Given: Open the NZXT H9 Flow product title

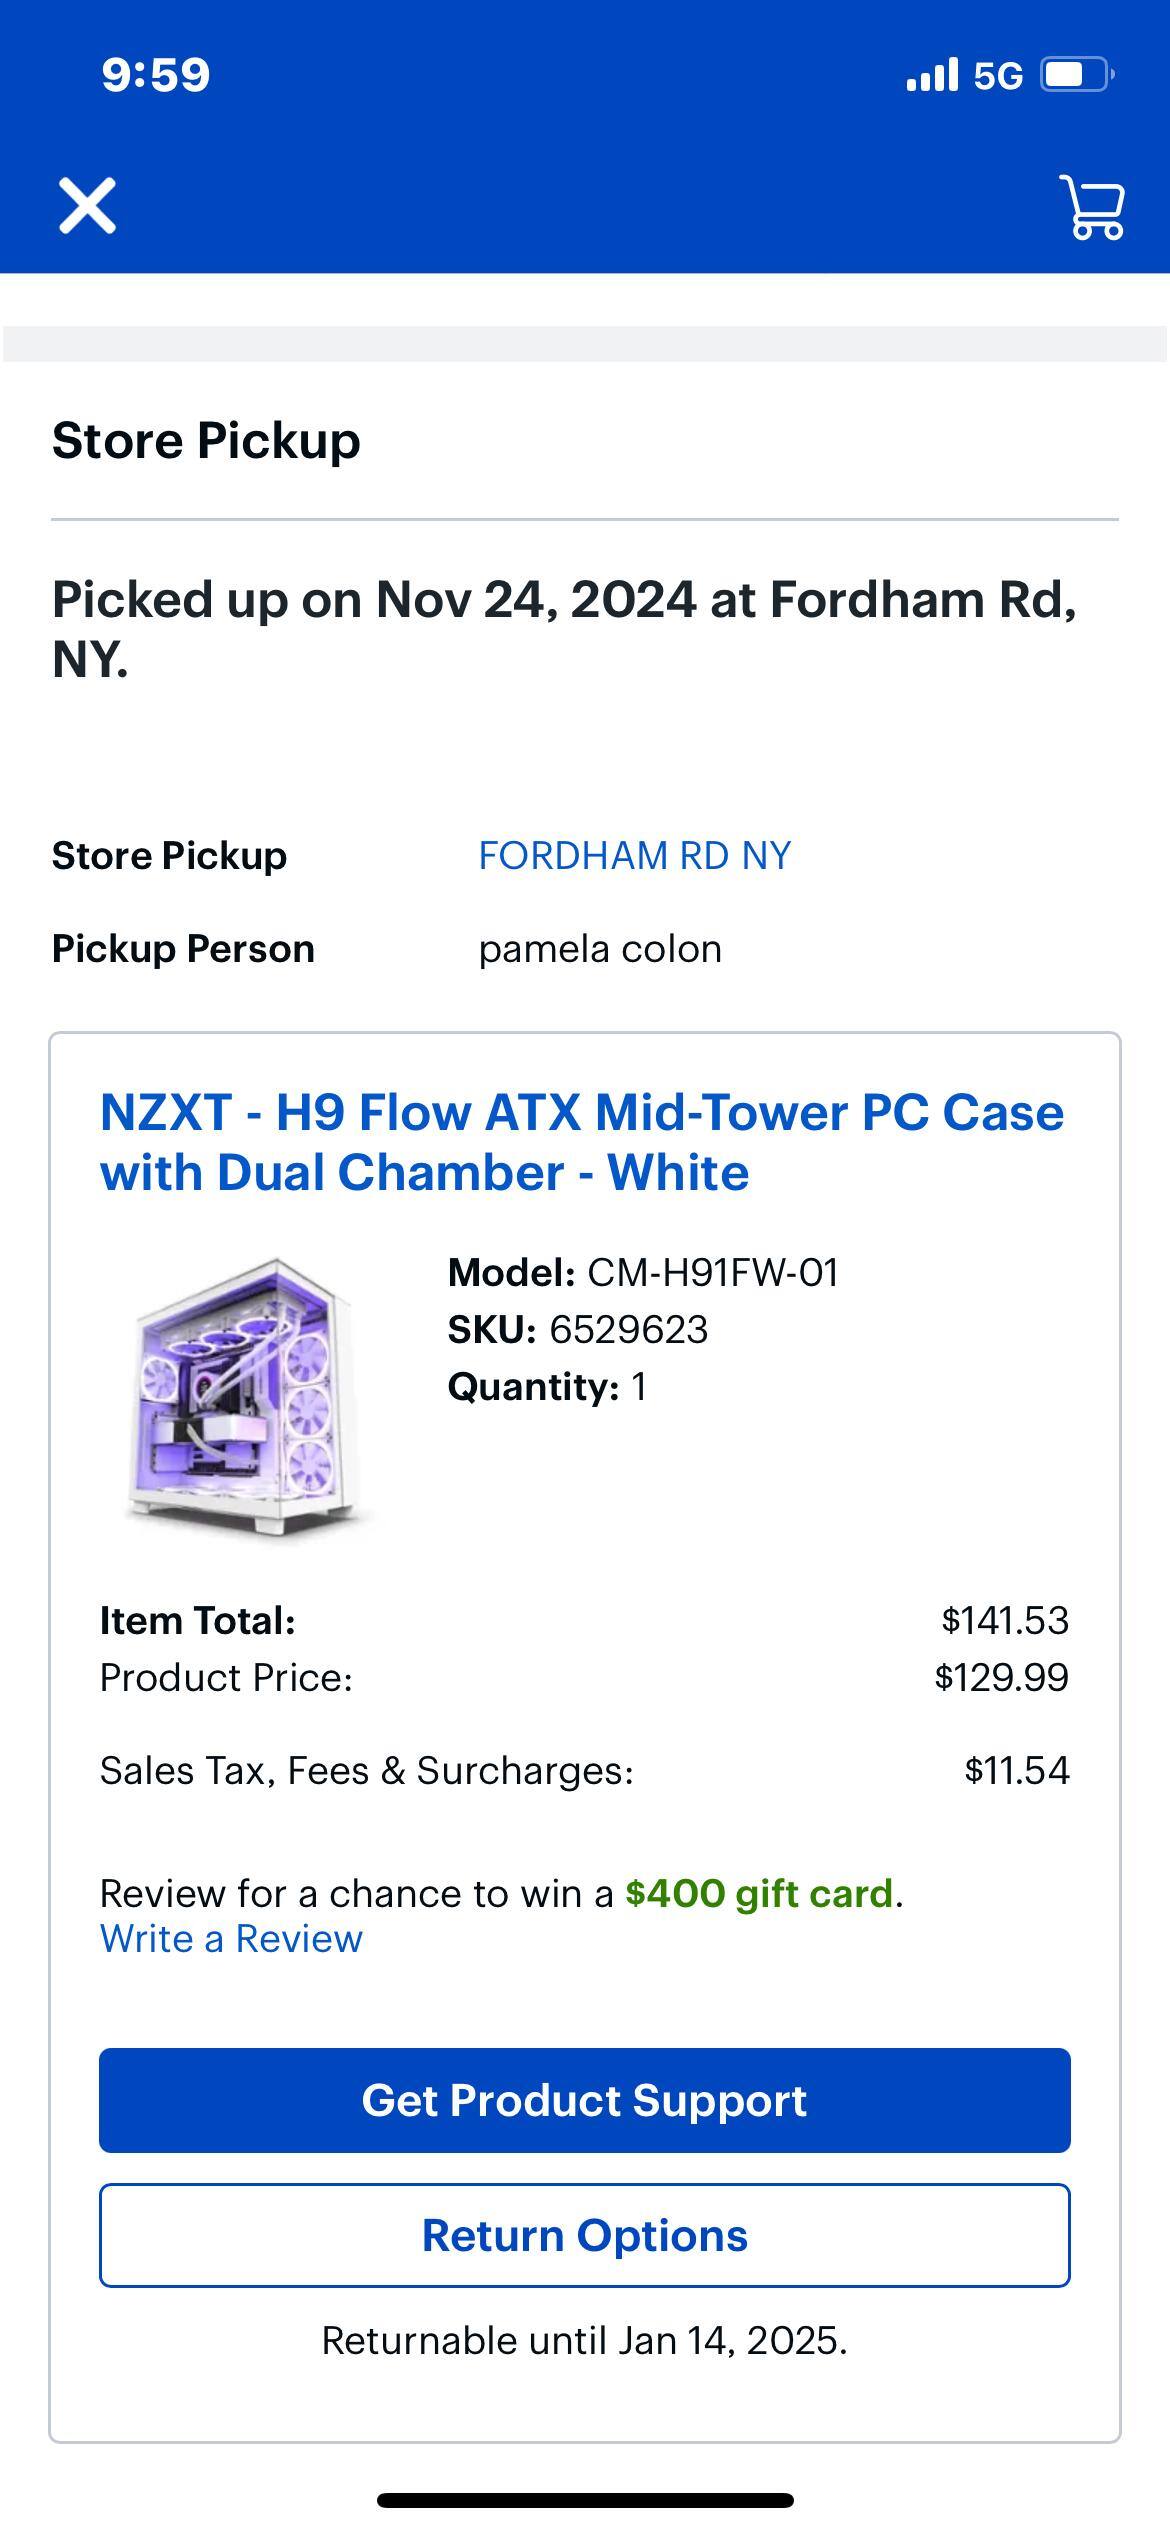Looking at the screenshot, I should [x=582, y=1142].
